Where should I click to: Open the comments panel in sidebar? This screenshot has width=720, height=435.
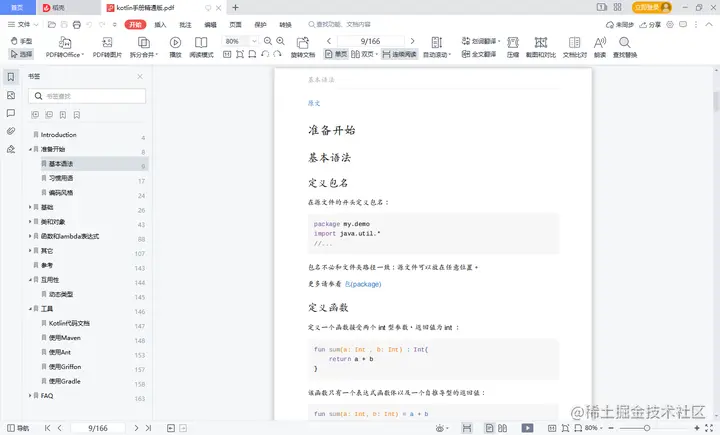coord(11,113)
